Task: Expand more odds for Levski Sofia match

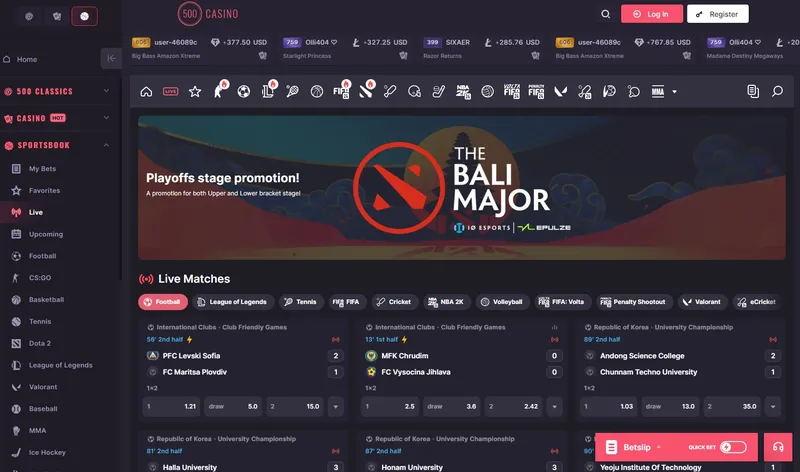Action: coord(335,407)
